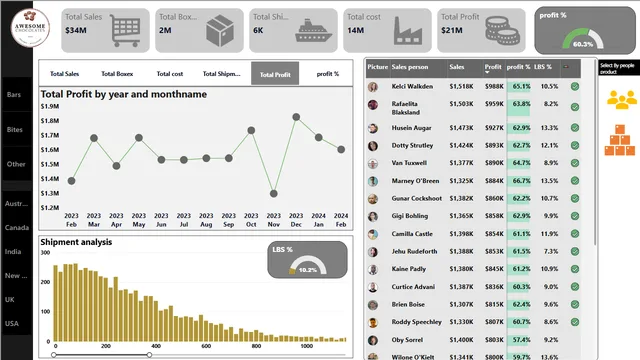The height and width of the screenshot is (360, 640).
Task: Click Kelci Walkden's profile picture
Action: coord(373,87)
